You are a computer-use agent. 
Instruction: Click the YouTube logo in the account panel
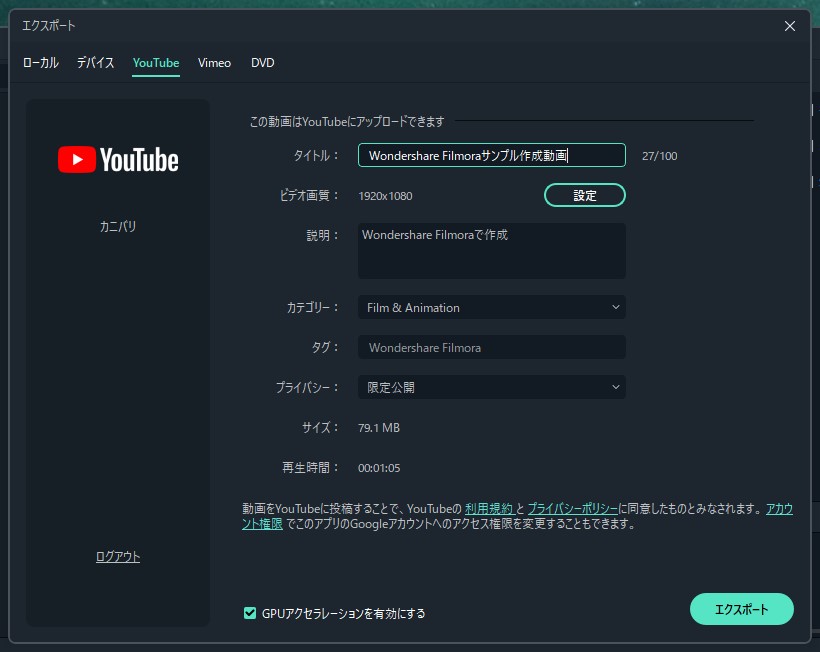point(118,159)
